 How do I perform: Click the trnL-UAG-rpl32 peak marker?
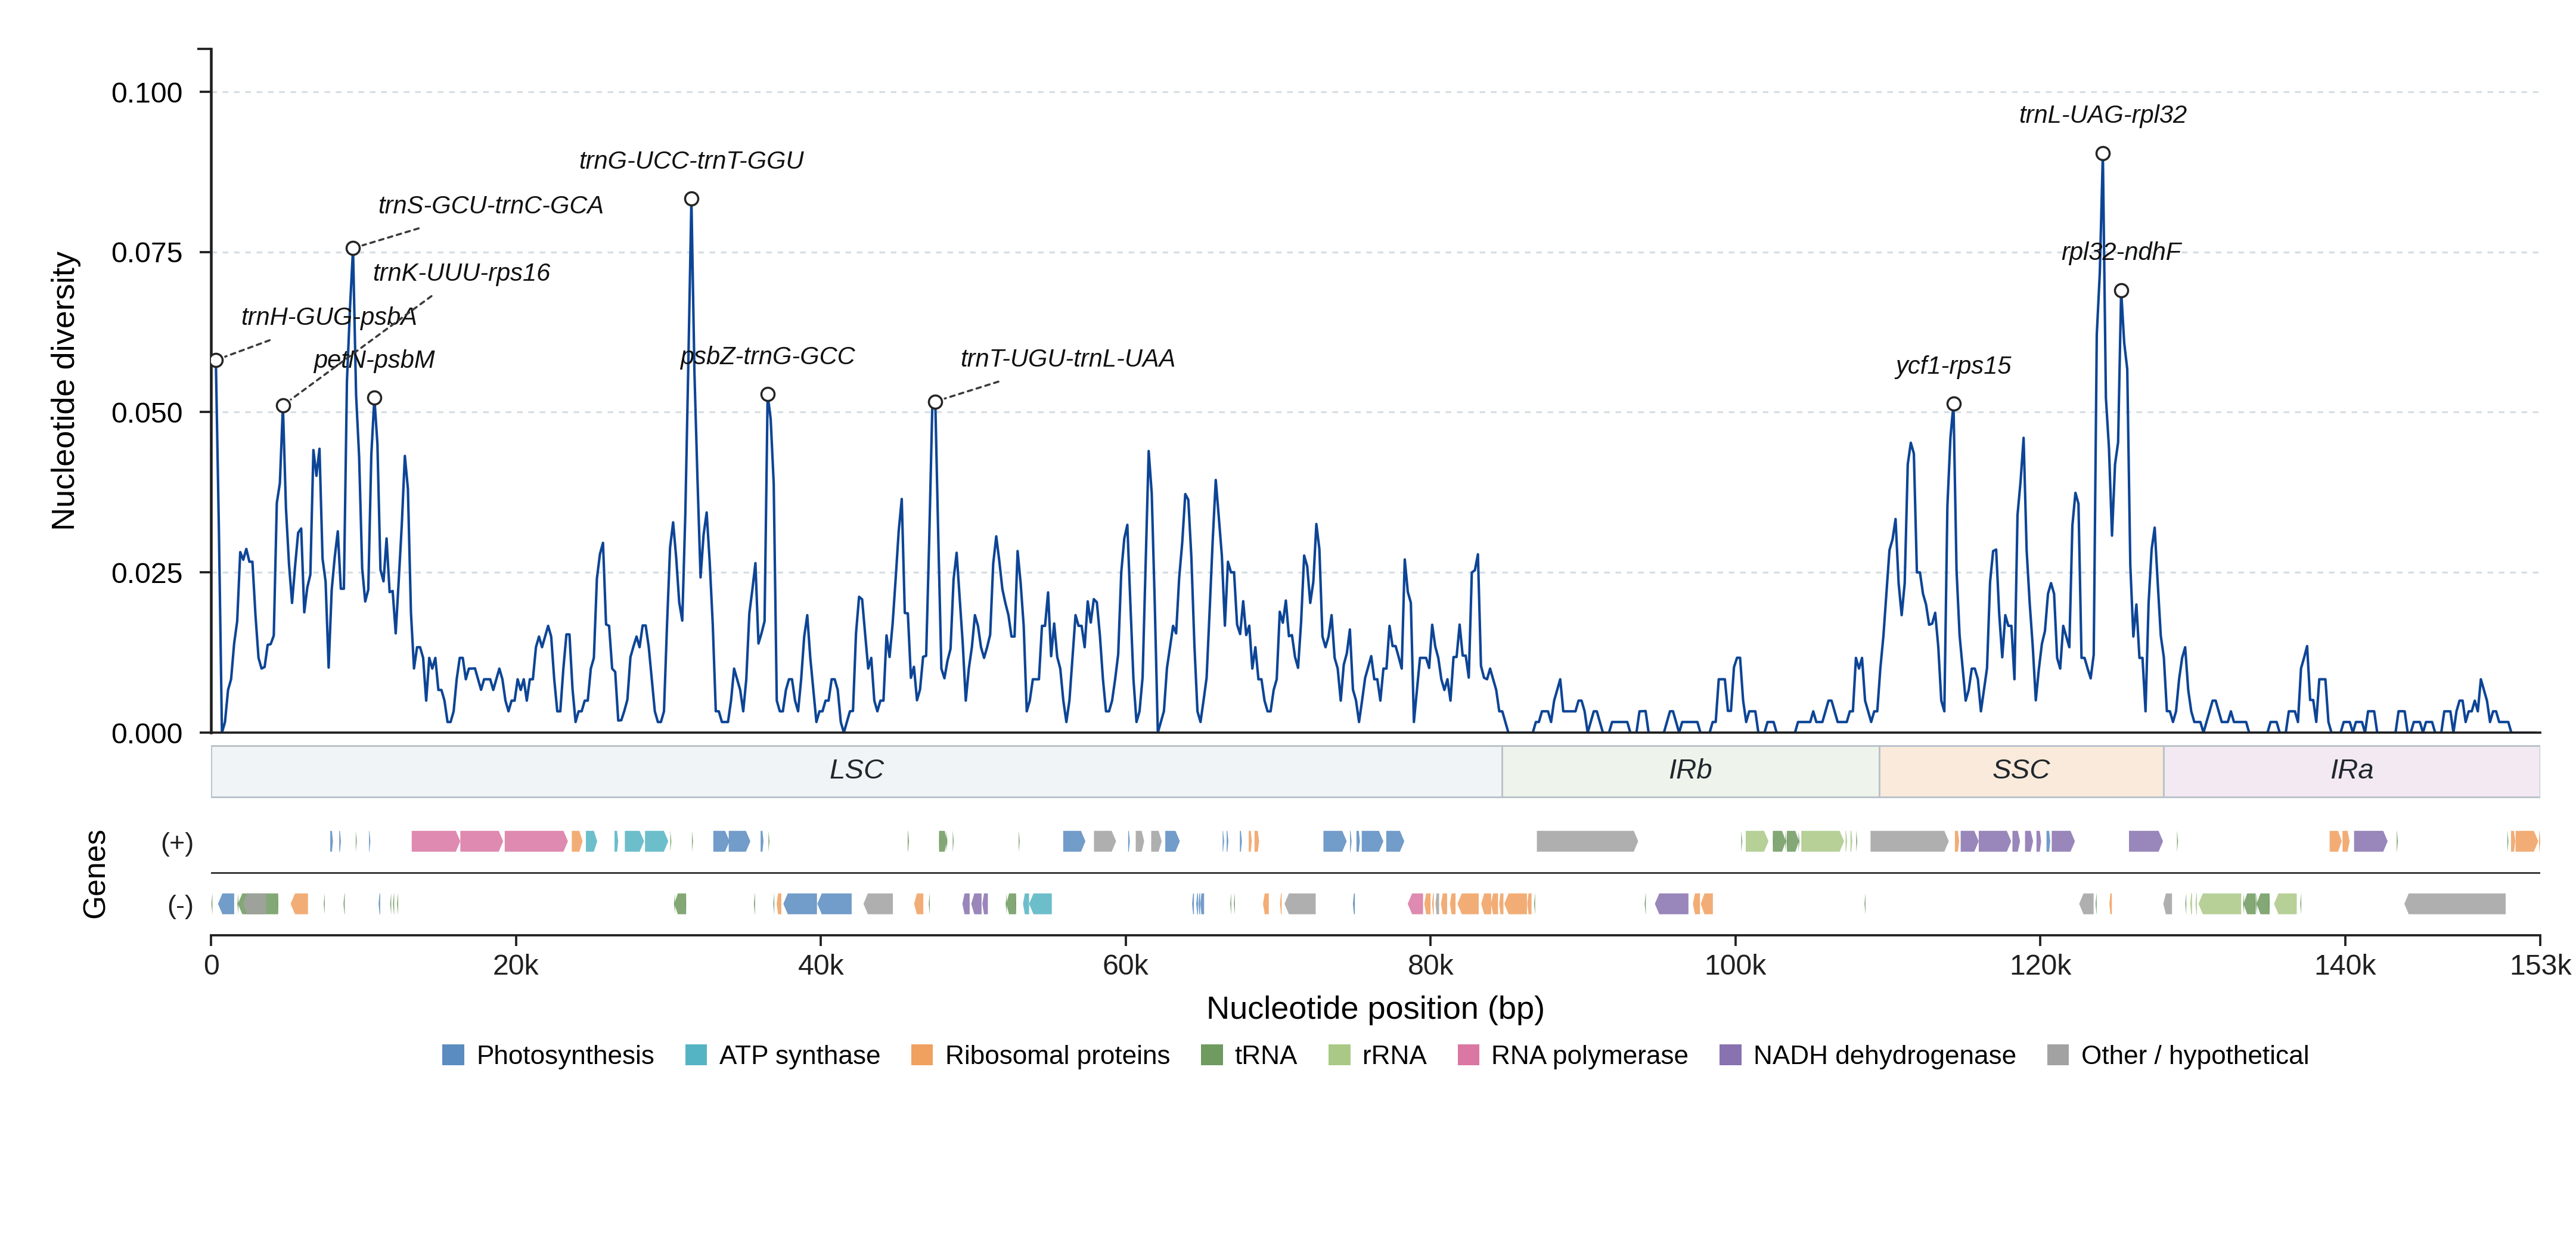[x=2103, y=154]
